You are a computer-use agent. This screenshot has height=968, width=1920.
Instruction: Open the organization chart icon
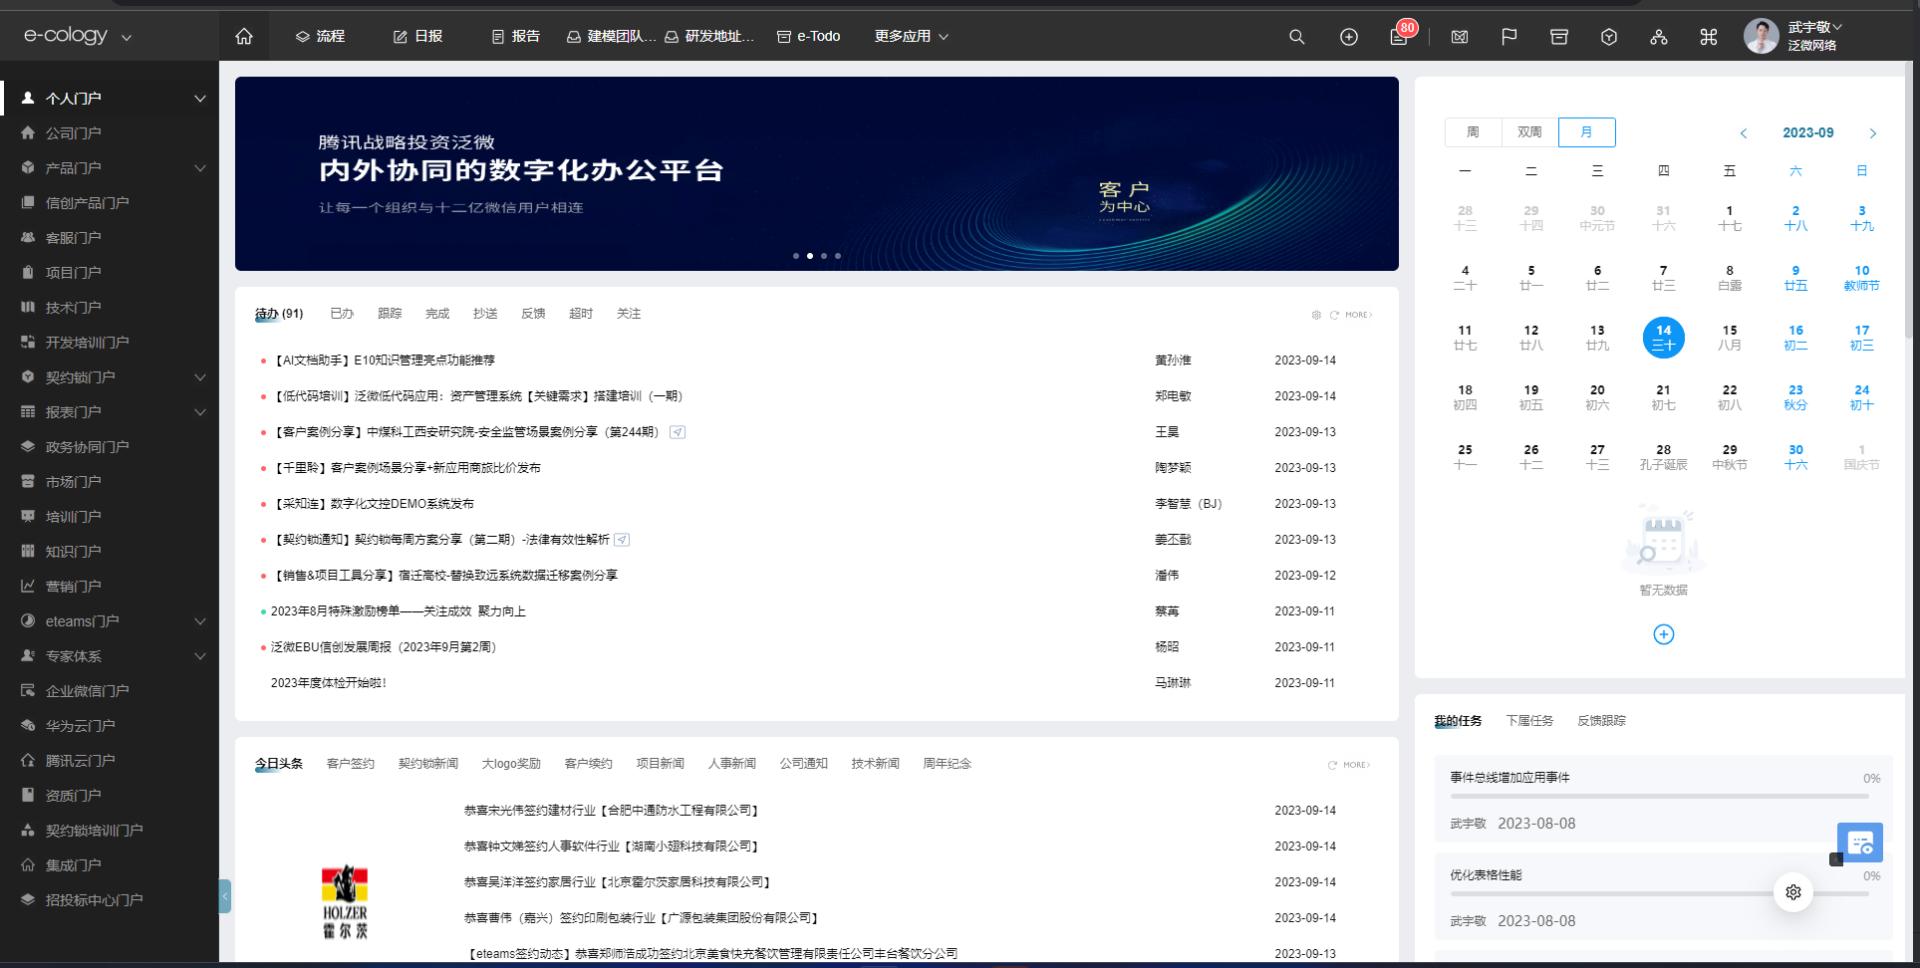point(1659,37)
